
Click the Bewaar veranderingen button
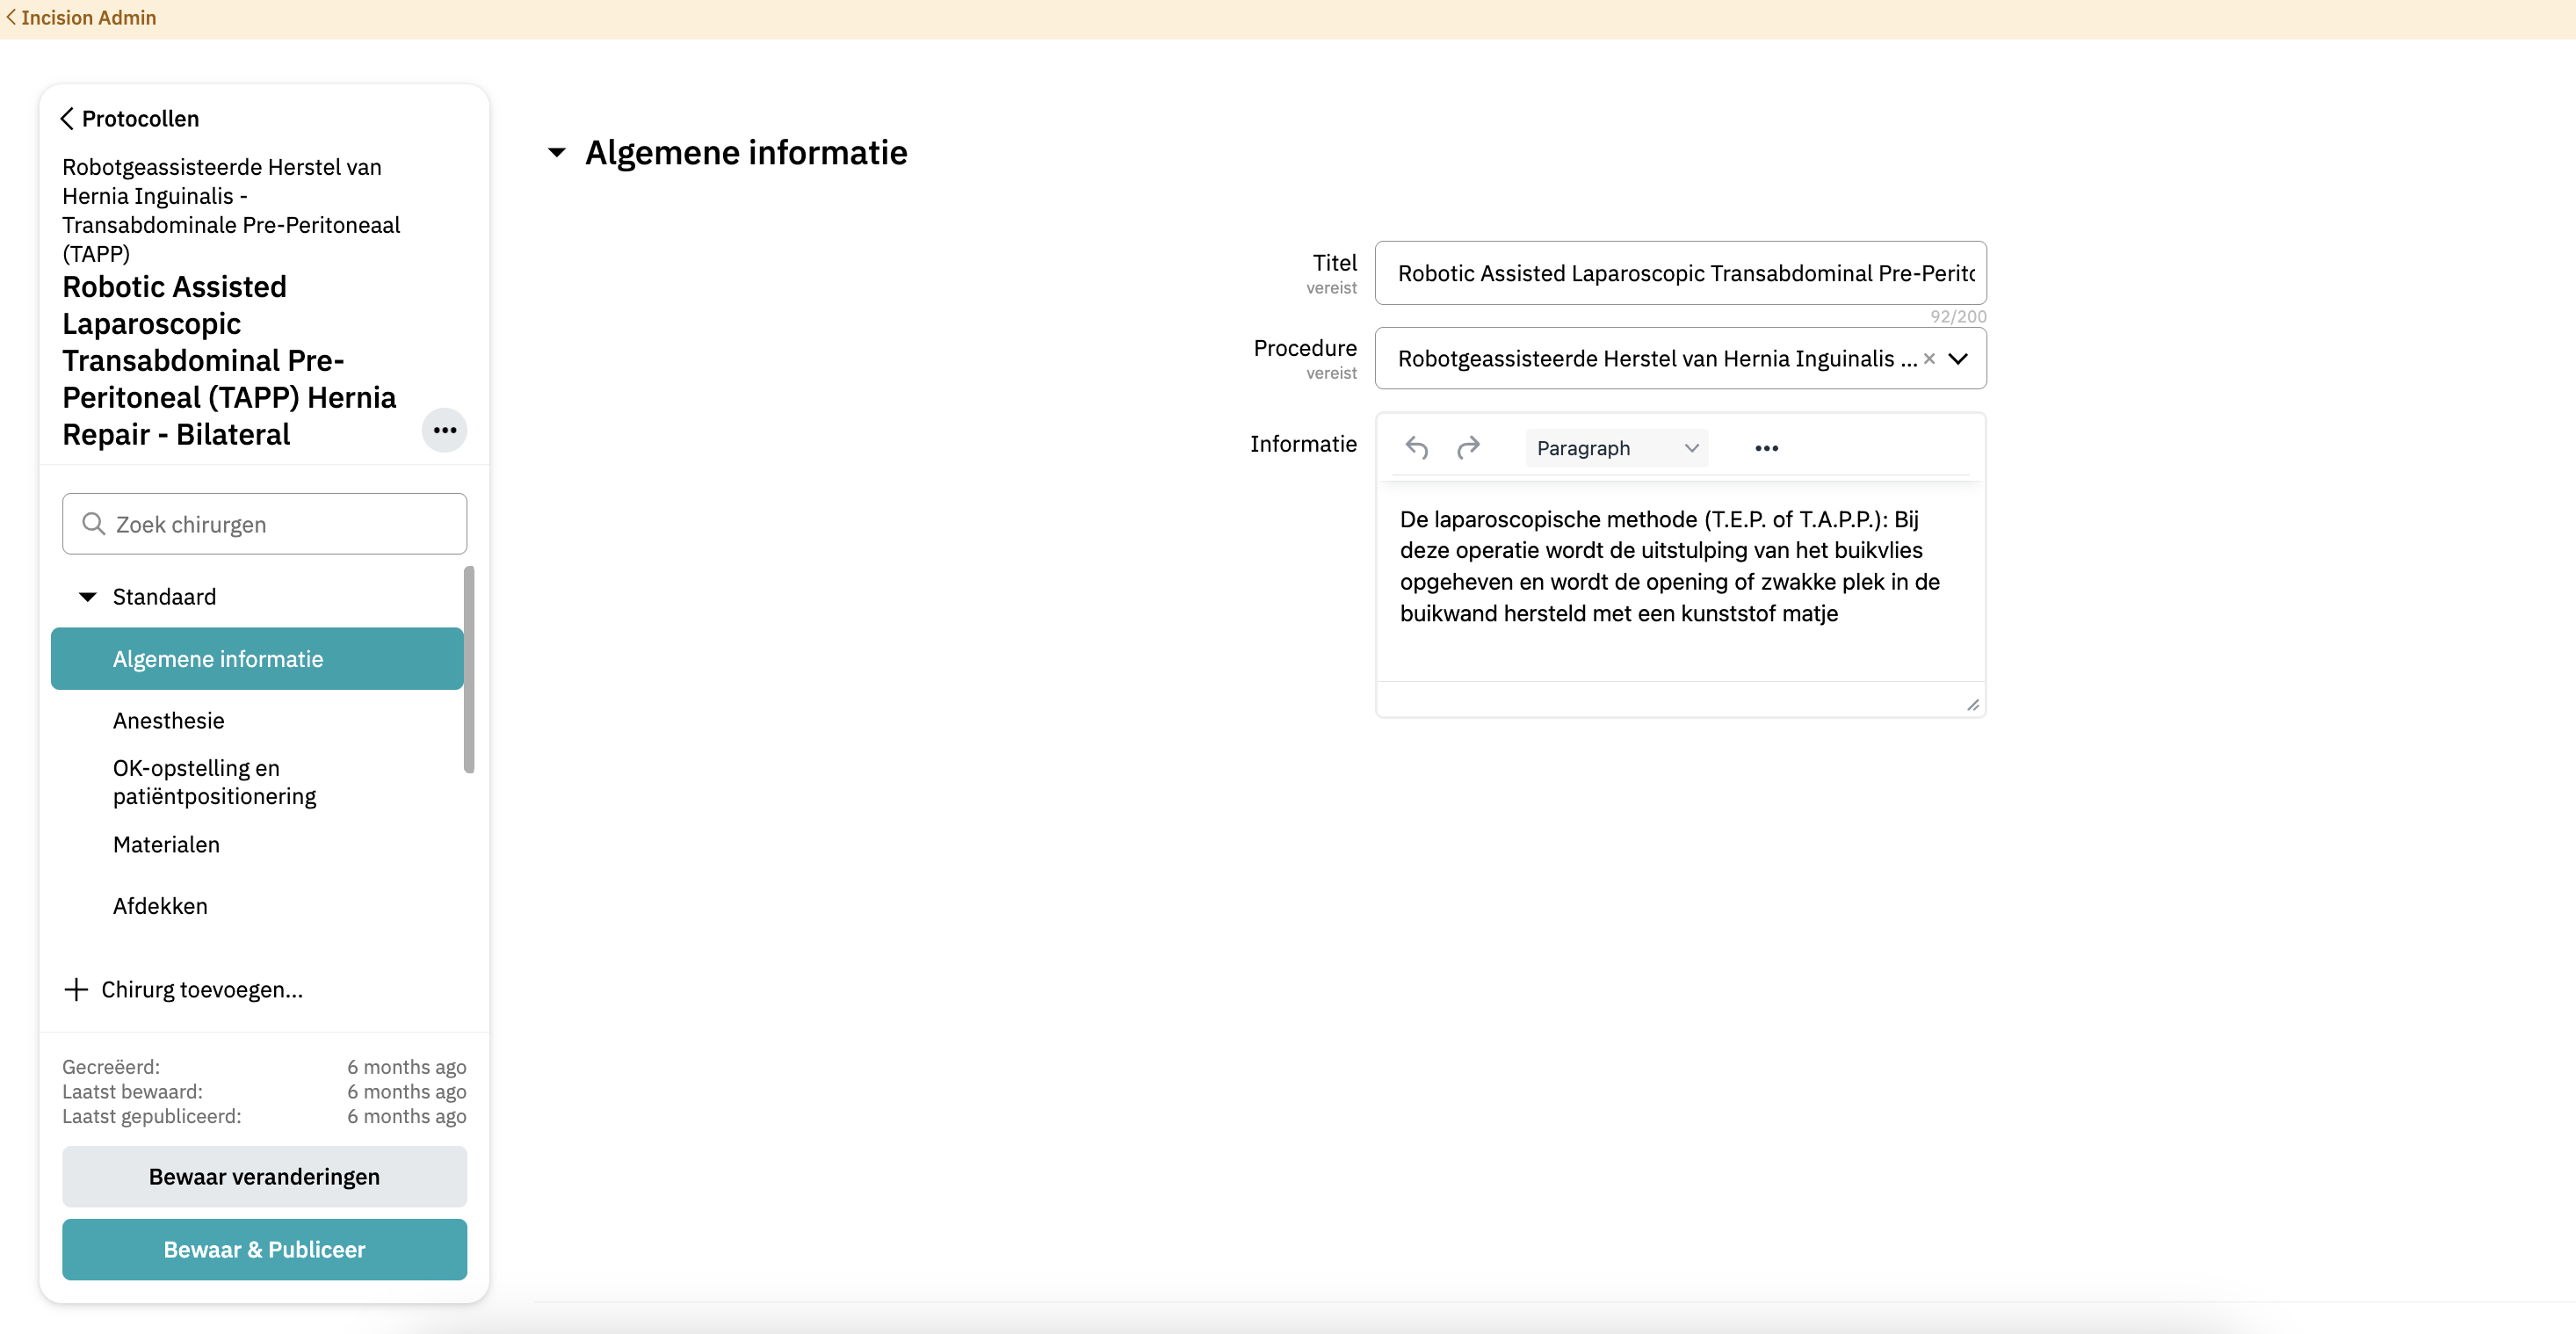coord(264,1176)
